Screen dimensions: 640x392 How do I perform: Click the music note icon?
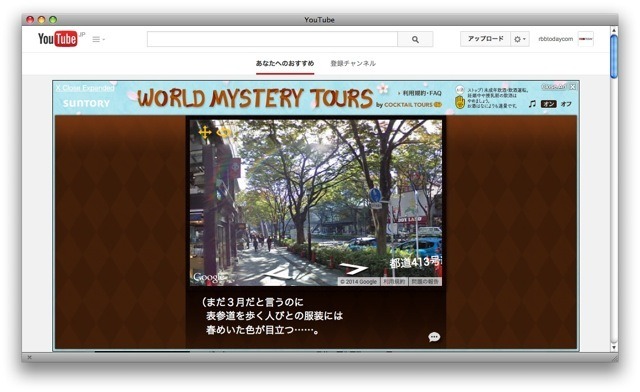tap(532, 104)
